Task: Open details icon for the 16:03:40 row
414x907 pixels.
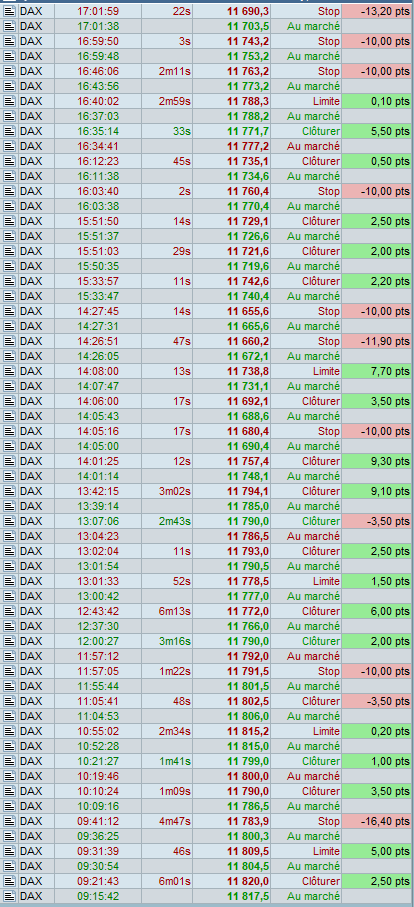Action: point(9,191)
